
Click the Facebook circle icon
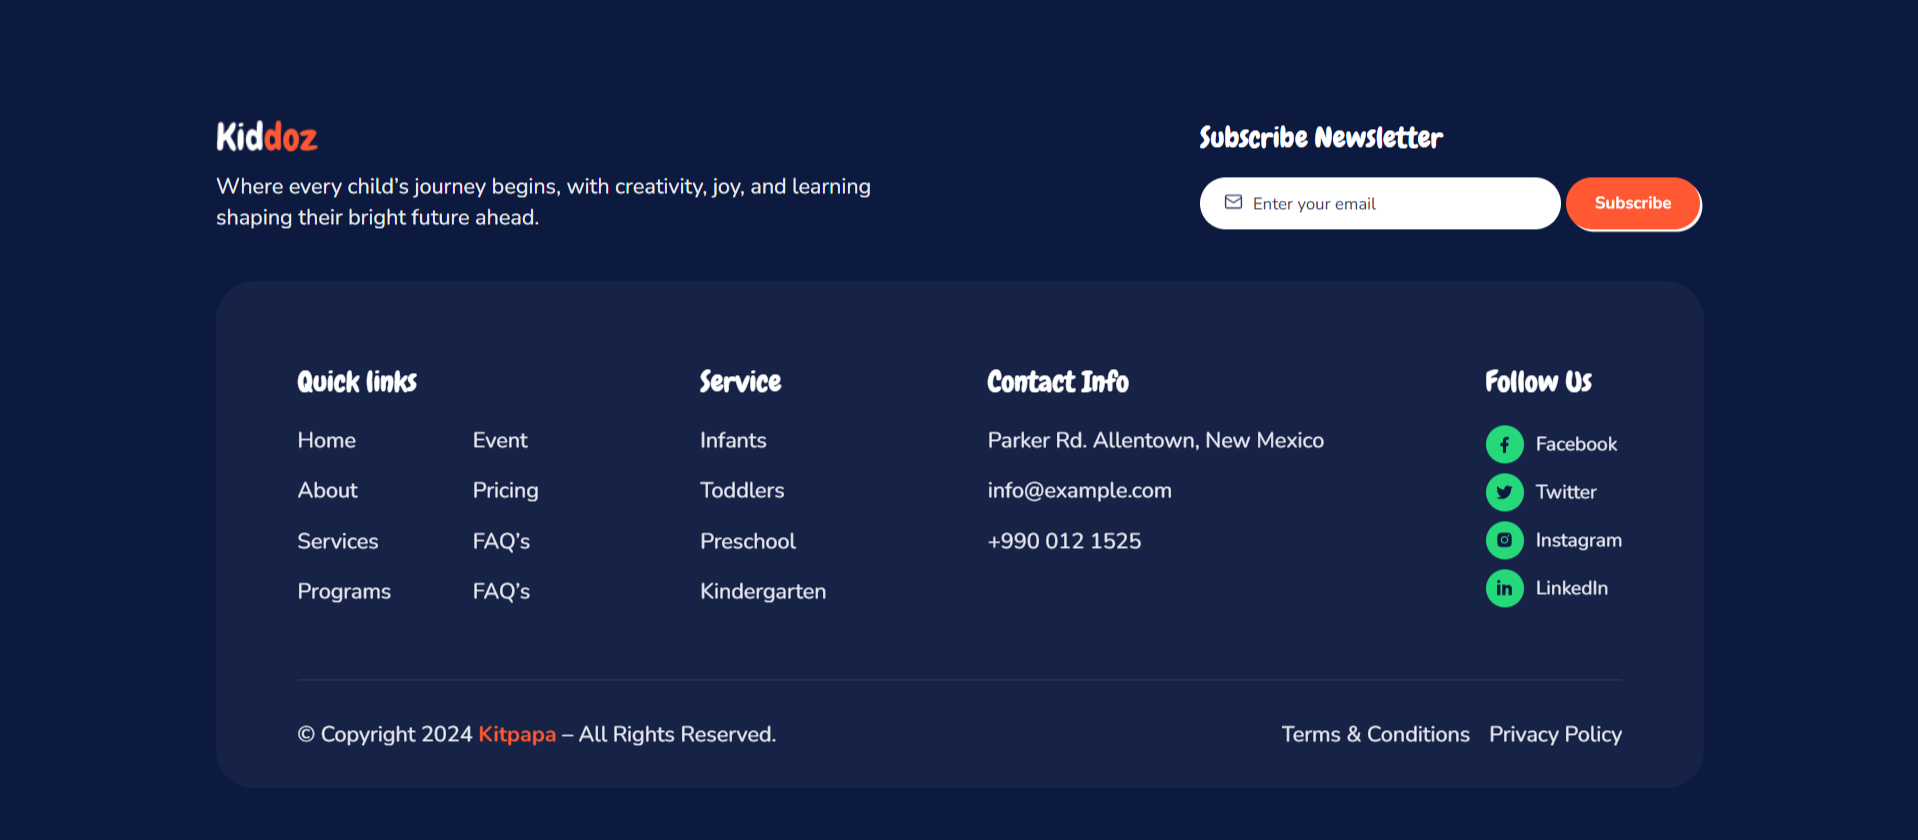coord(1504,444)
